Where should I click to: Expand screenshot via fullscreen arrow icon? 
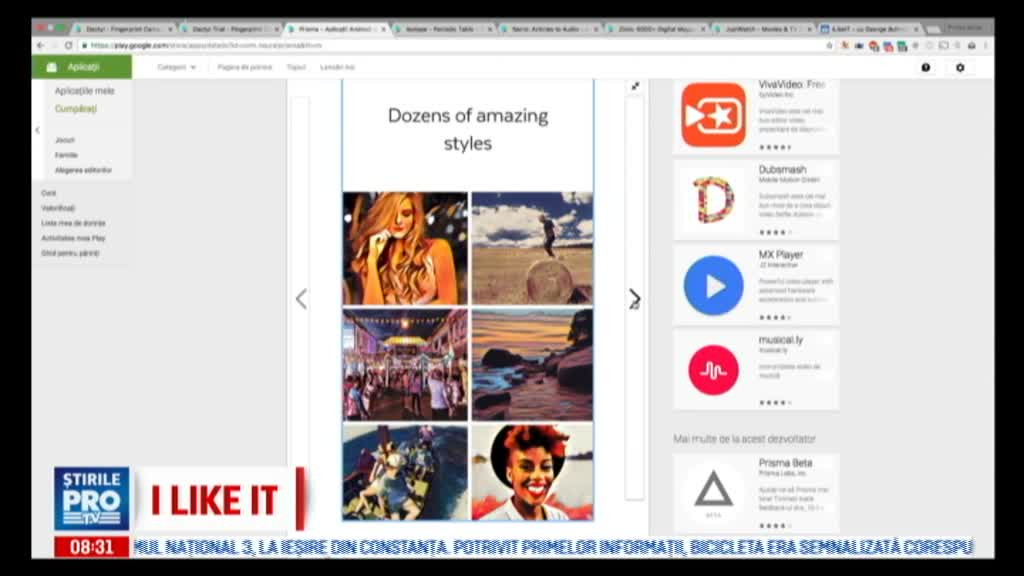pos(636,86)
